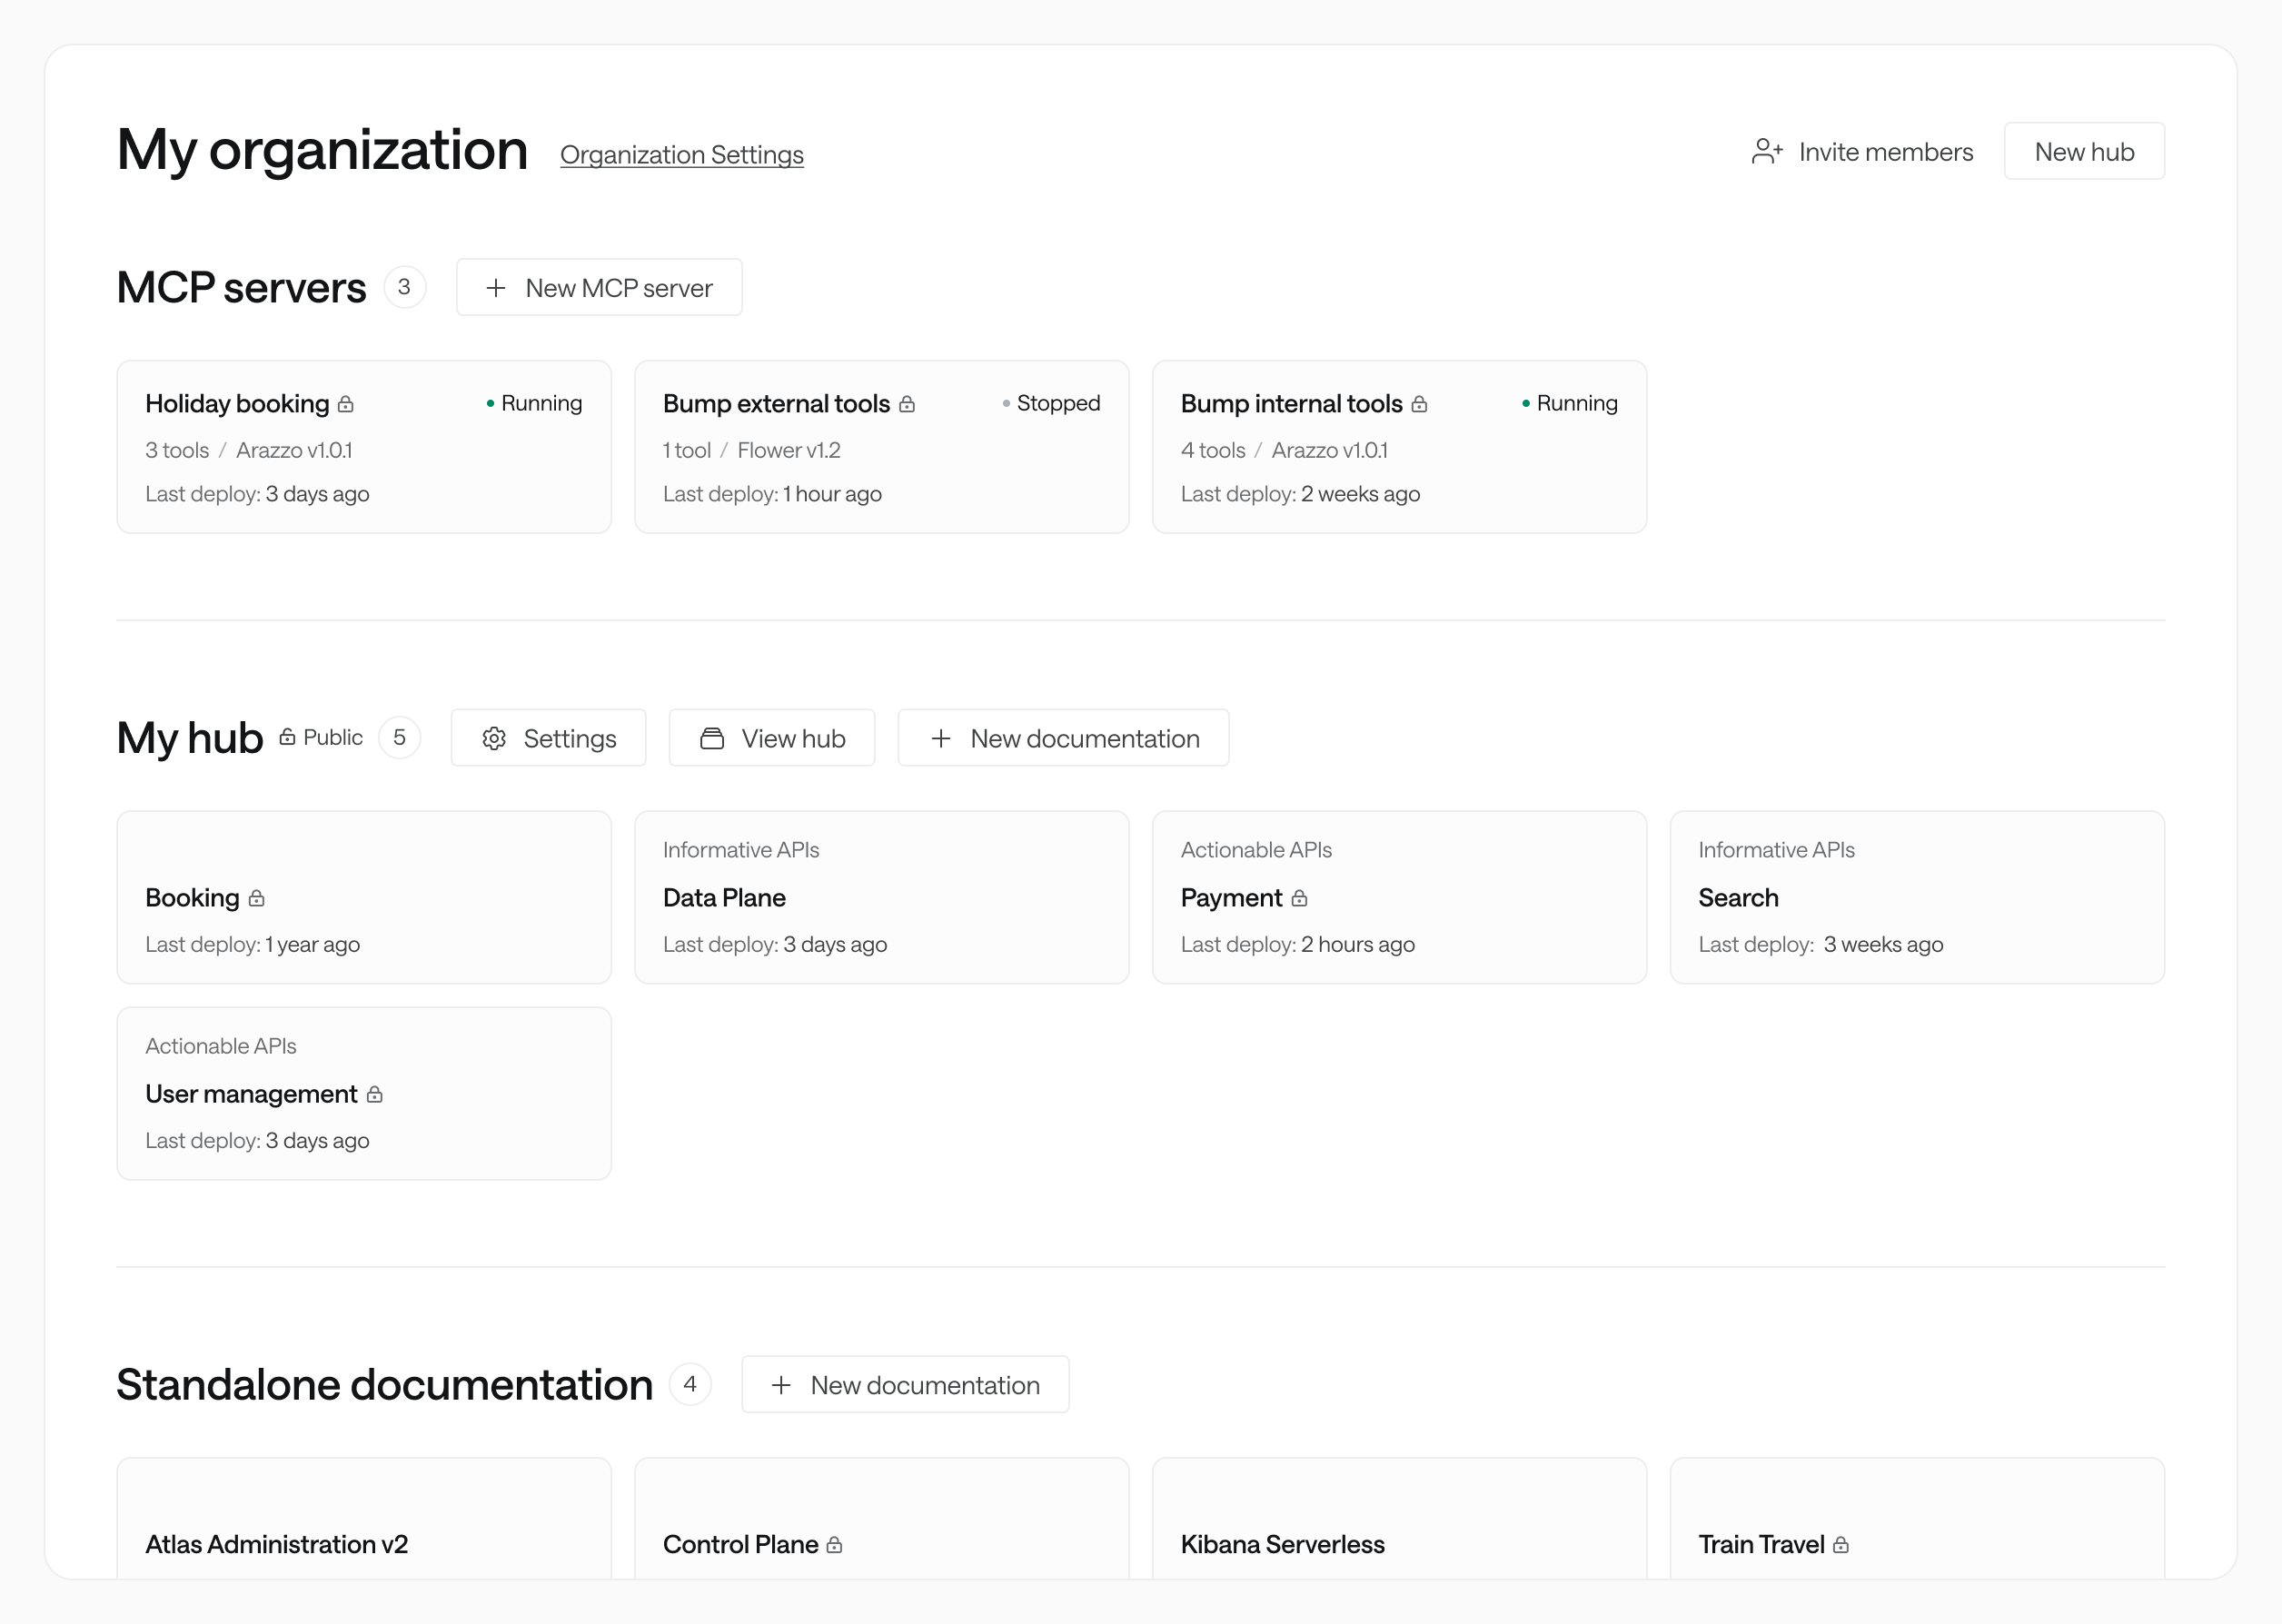The height and width of the screenshot is (1624, 2282).
Task: Click the gear icon in the Settings button
Action: pos(495,738)
